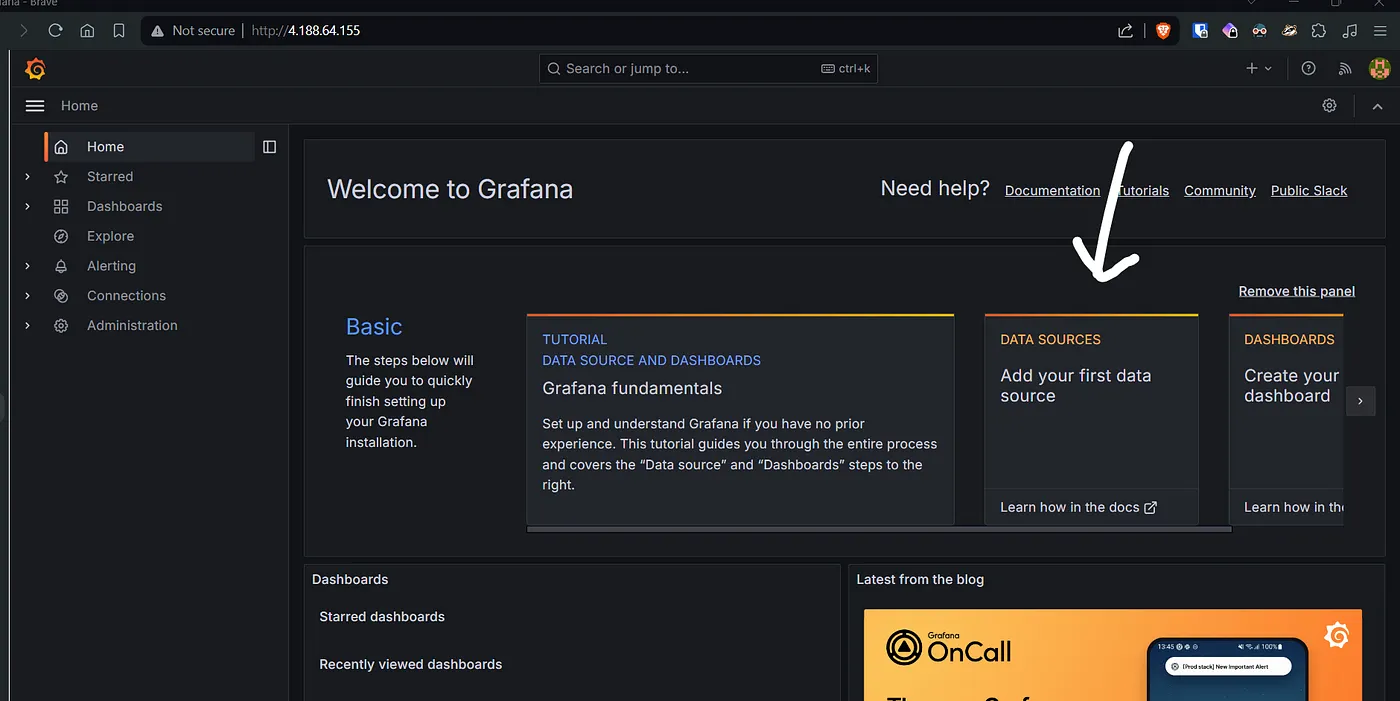The width and height of the screenshot is (1400, 701).
Task: Open the news feed RSS icon
Action: 1344,68
